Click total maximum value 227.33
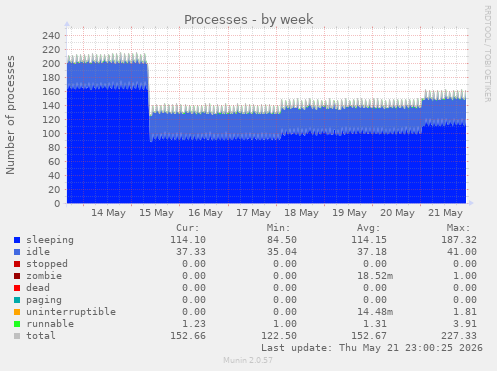The height and width of the screenshot is (371, 497). [x=459, y=336]
